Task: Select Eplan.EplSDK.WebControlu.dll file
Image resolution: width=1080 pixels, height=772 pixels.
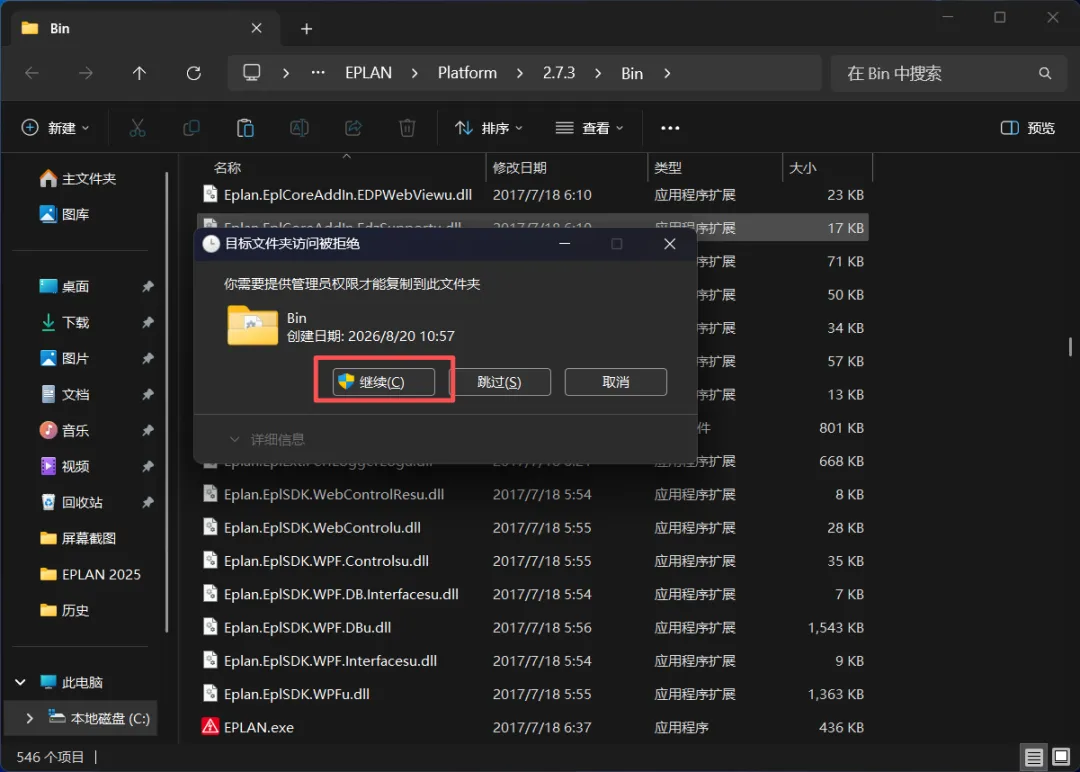Action: click(x=534, y=528)
